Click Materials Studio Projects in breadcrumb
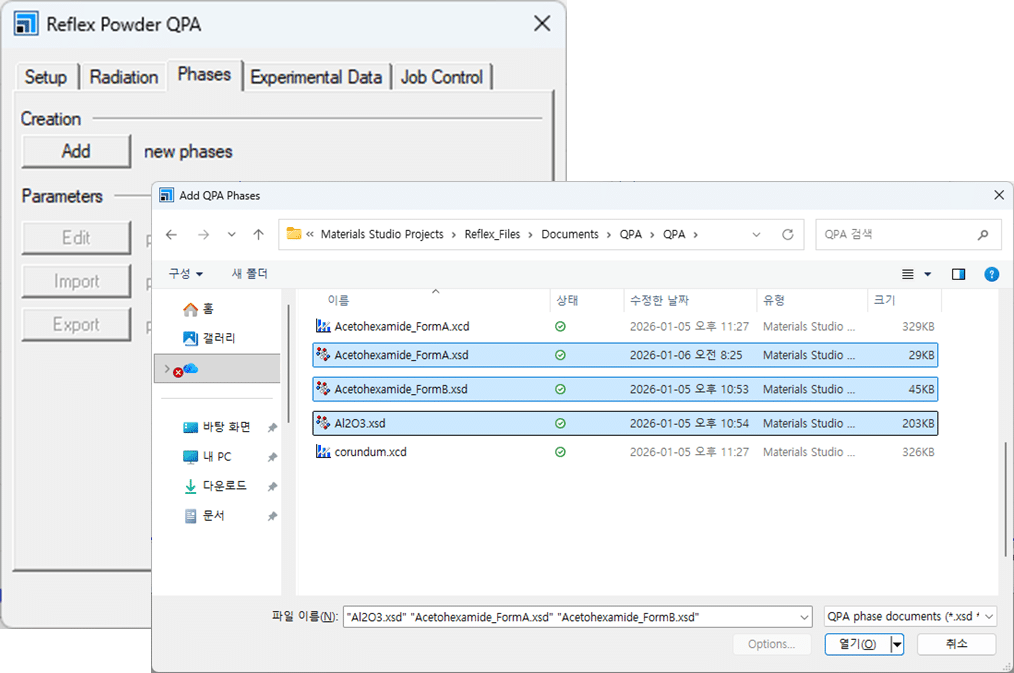This screenshot has width=1014, height=673. click(x=382, y=234)
